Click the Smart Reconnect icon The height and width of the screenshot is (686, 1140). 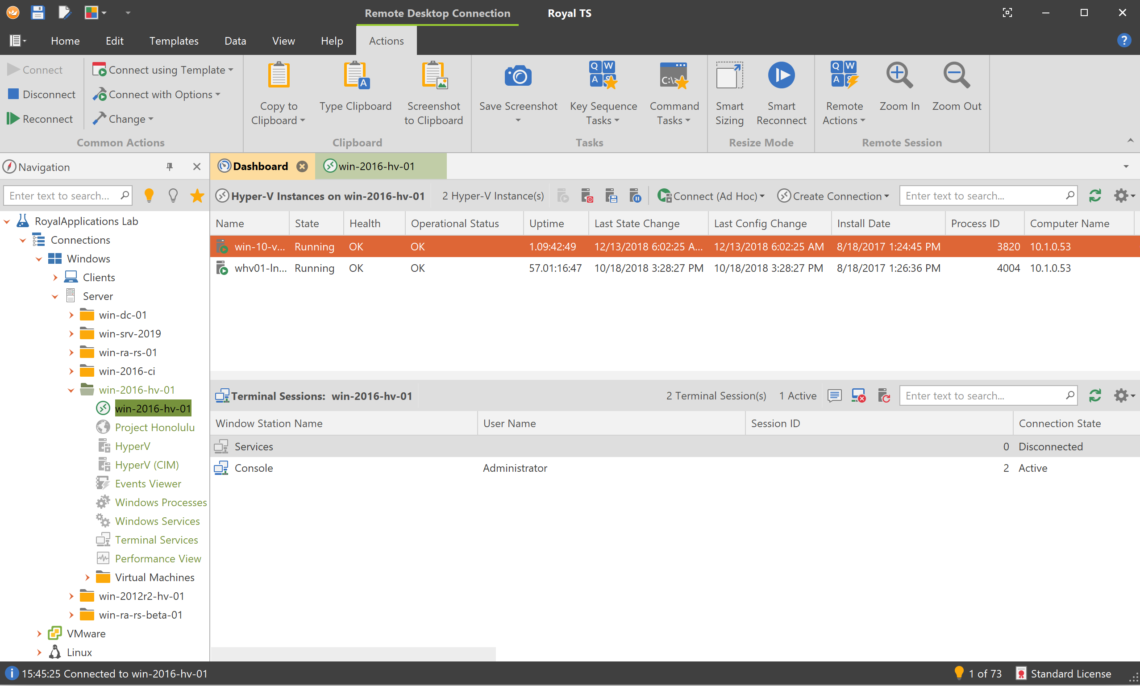click(781, 77)
